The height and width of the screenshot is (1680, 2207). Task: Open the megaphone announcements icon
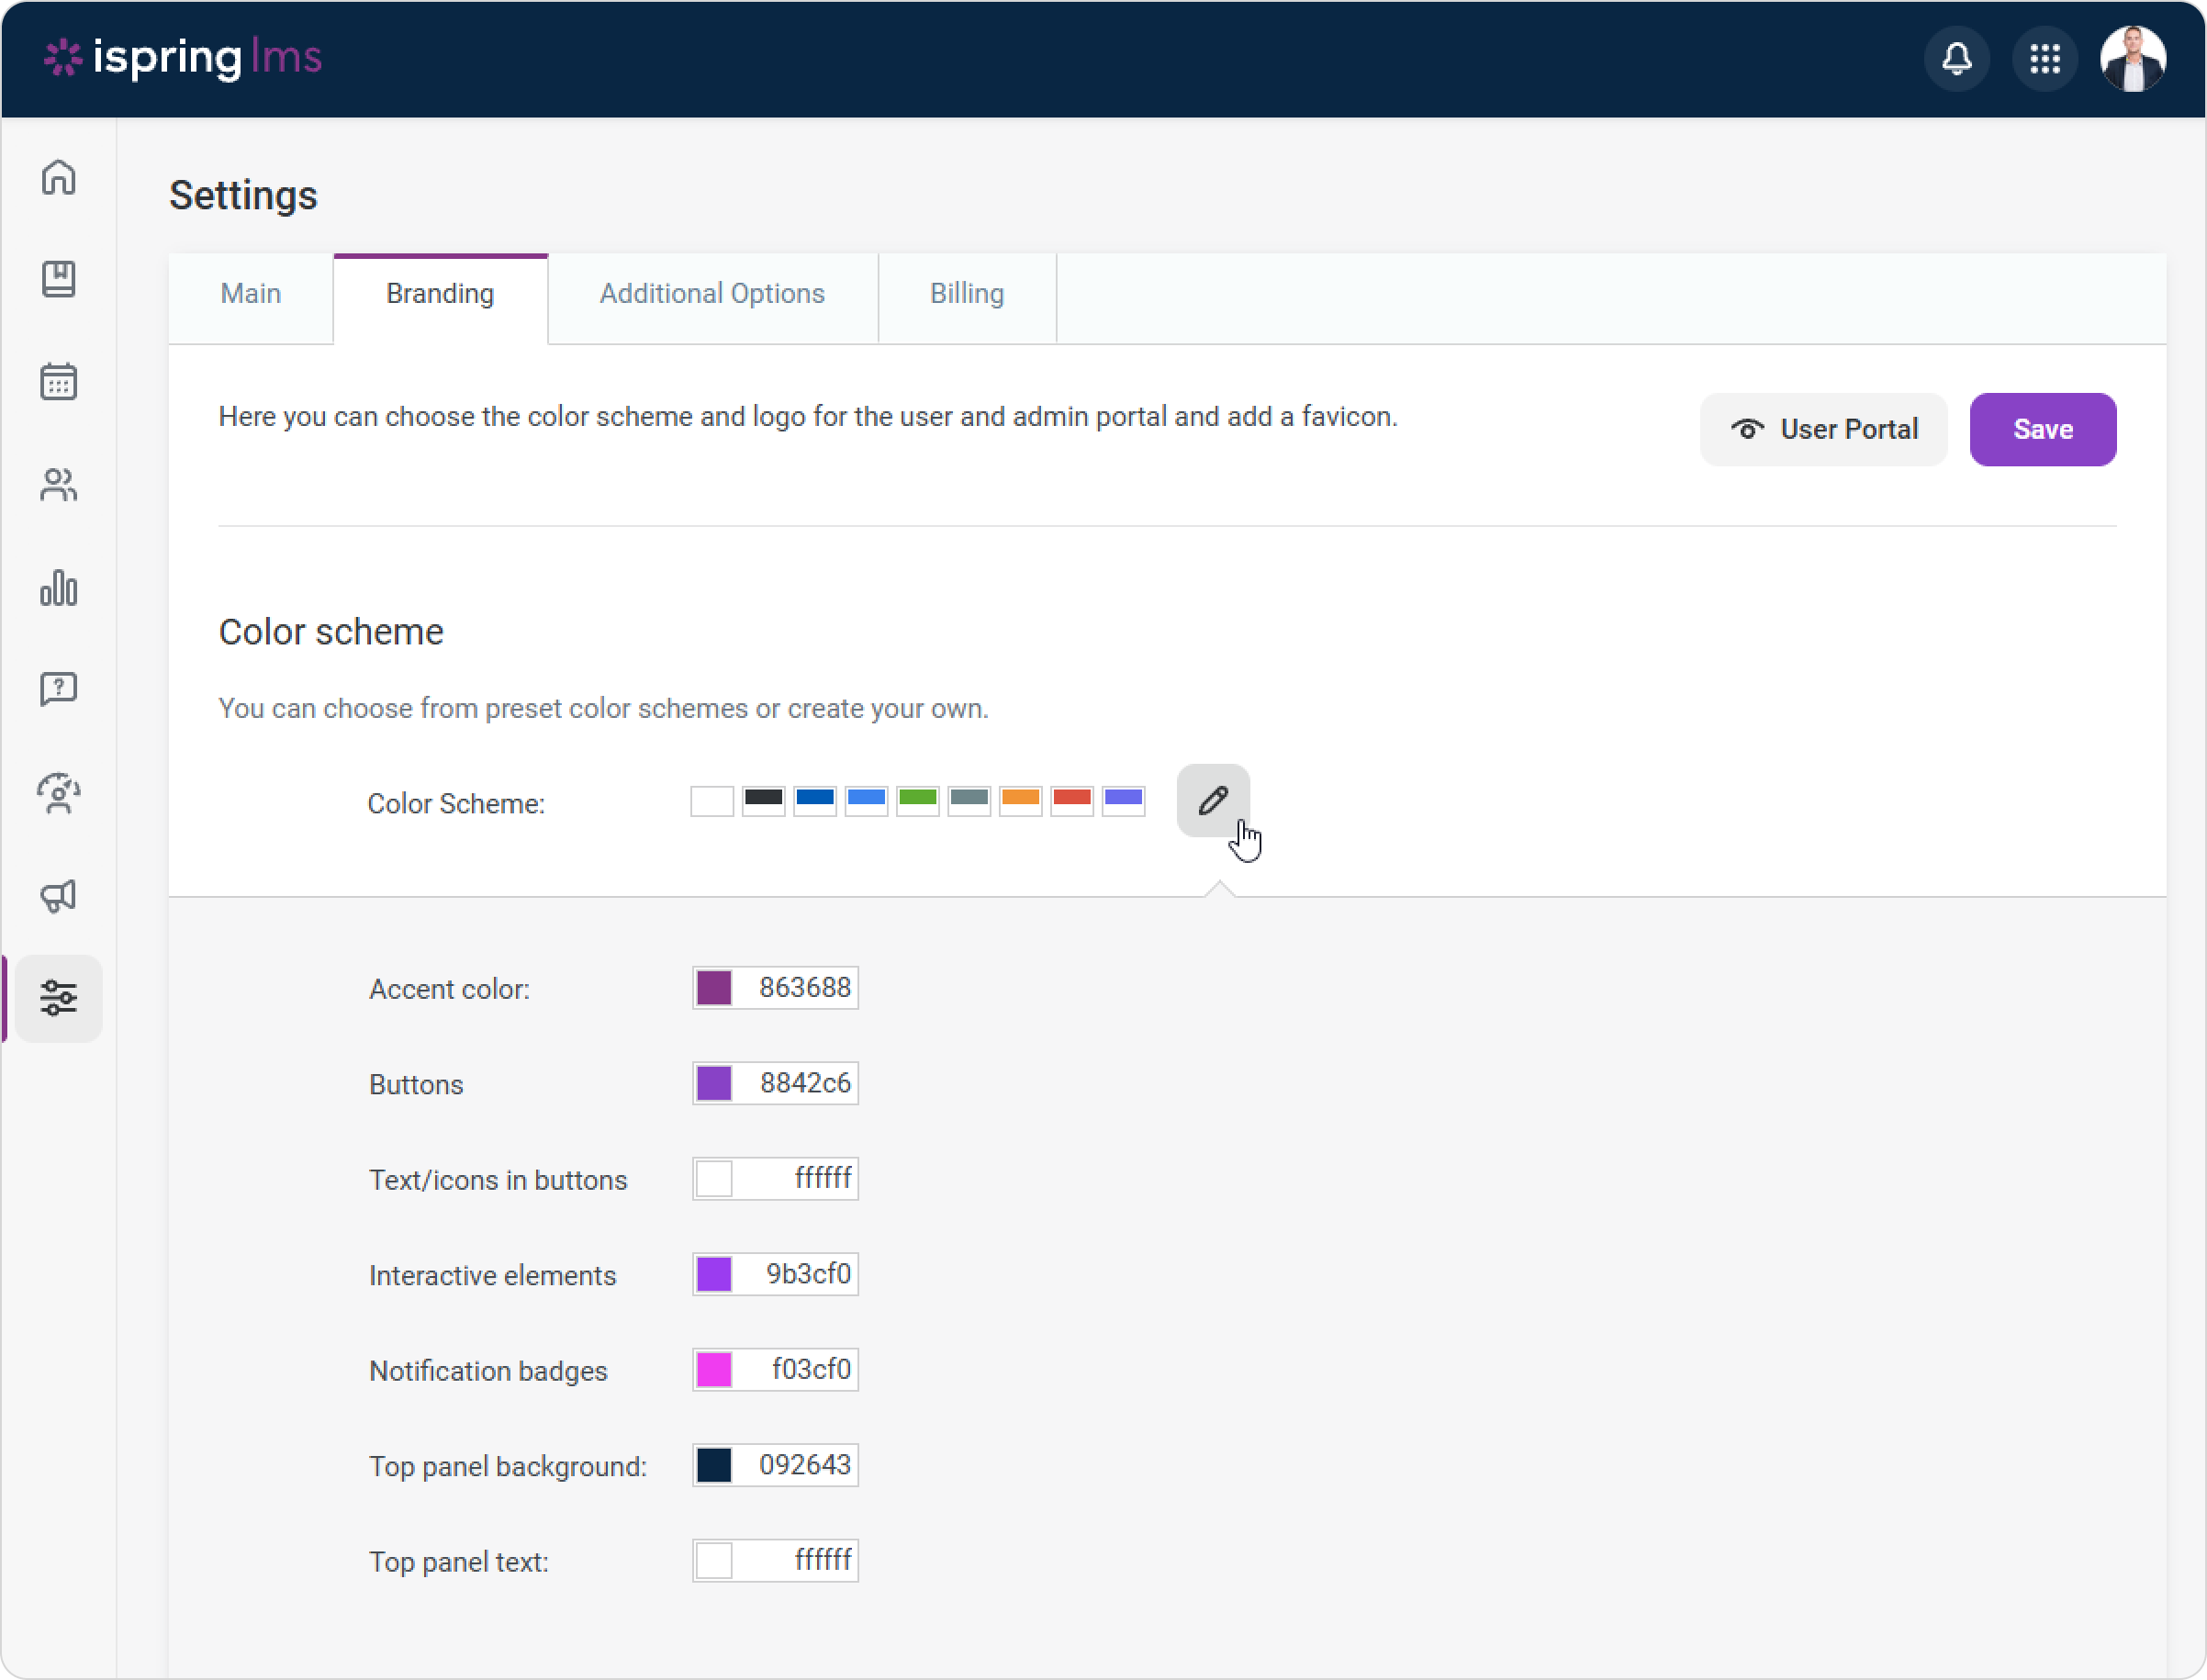coord(59,896)
